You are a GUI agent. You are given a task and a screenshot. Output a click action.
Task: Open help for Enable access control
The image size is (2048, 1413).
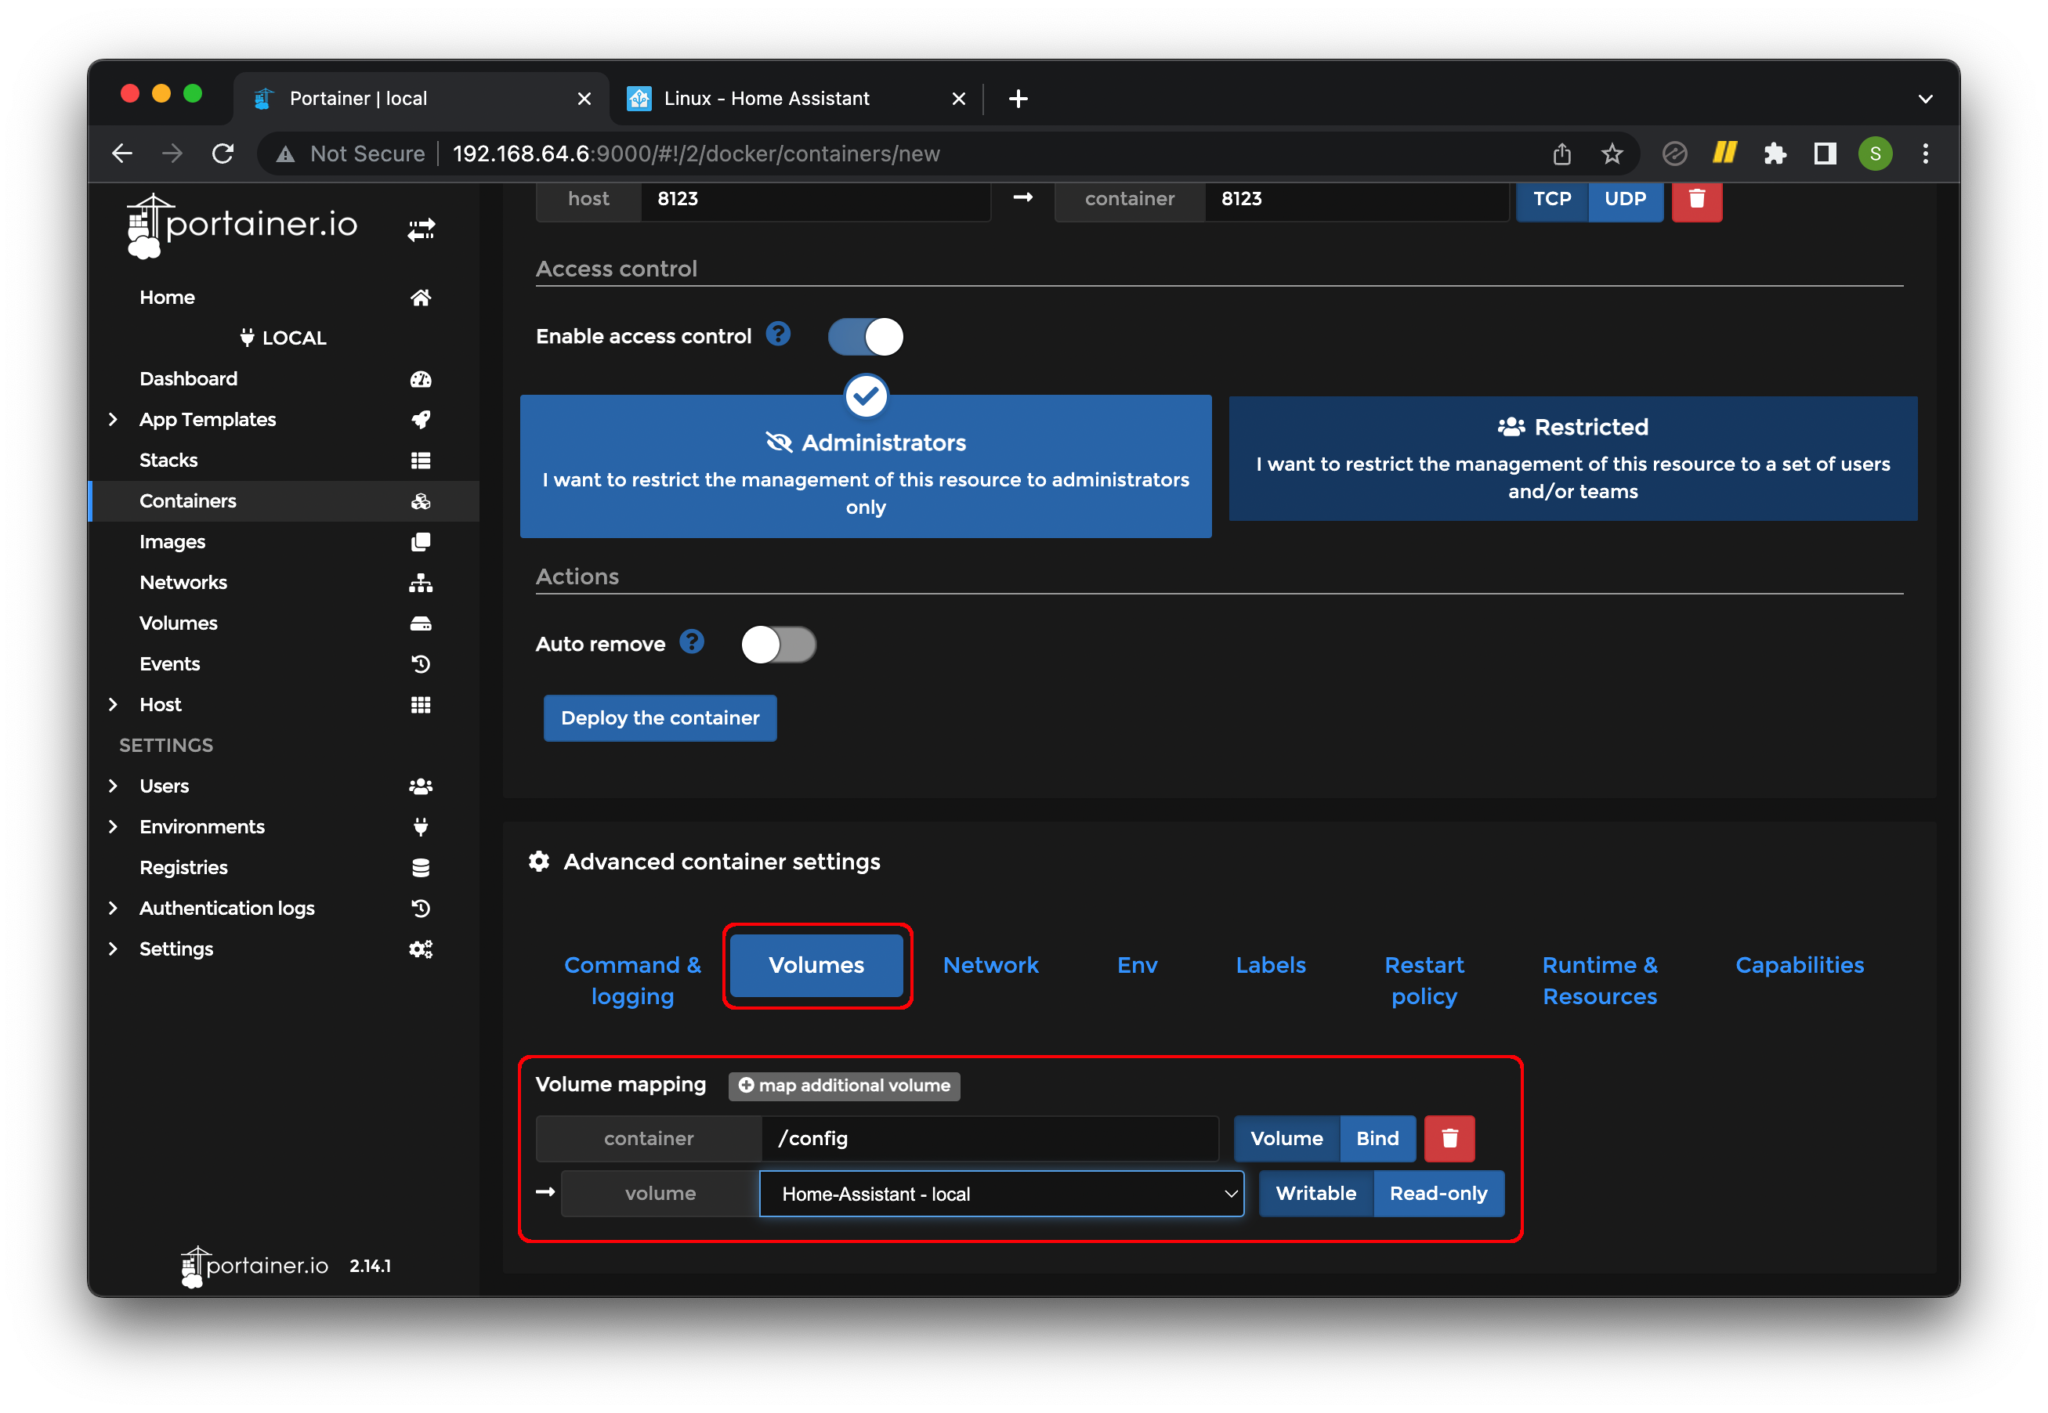pyautogui.click(x=778, y=334)
